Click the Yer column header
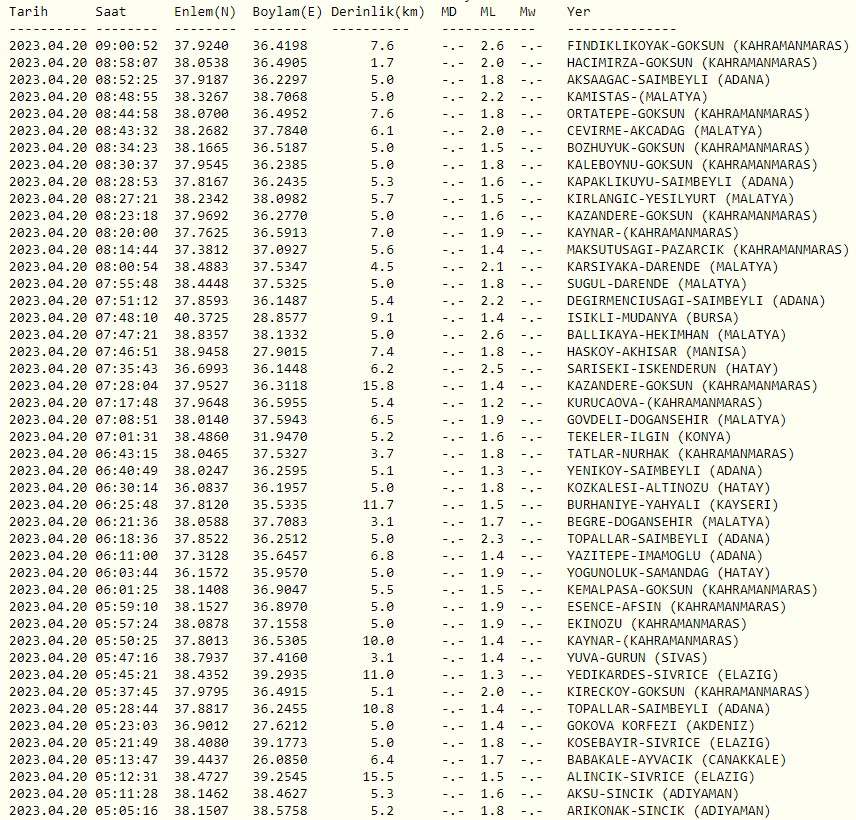Viewport: 856px width, 820px height. click(x=579, y=11)
